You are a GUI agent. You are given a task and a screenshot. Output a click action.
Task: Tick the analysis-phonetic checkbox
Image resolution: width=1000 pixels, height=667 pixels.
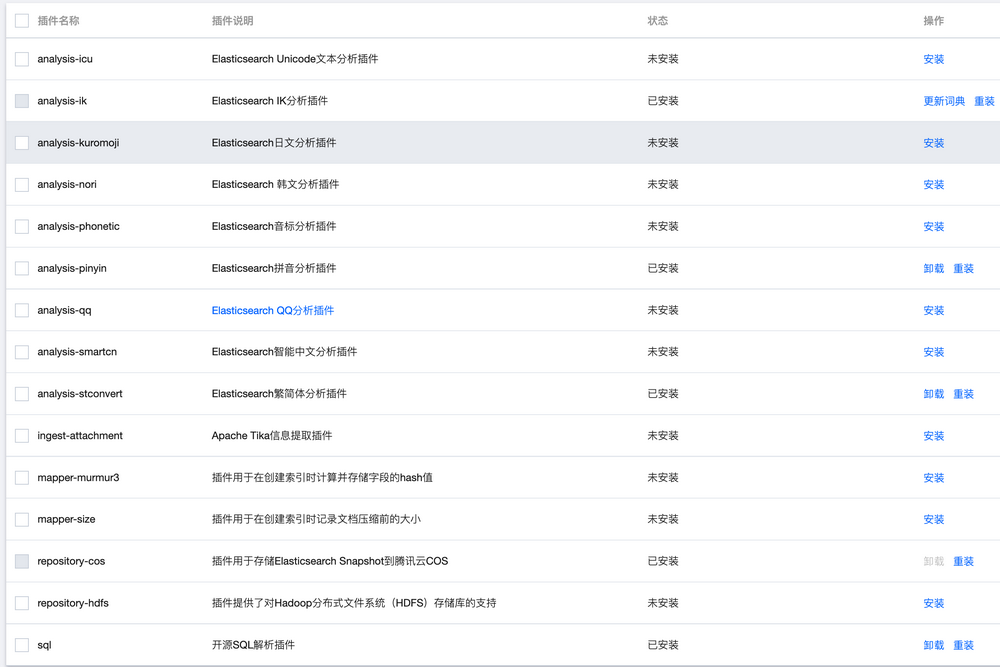click(x=22, y=226)
